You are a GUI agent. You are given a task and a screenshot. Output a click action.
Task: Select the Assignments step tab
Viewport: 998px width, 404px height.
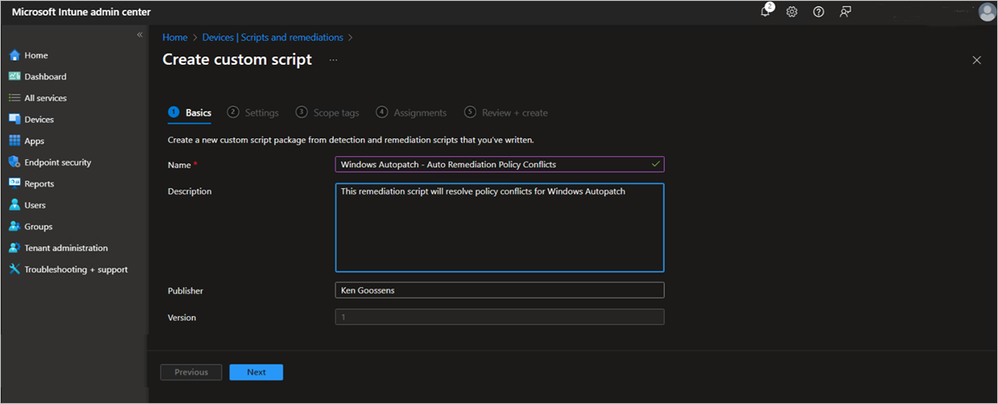pos(412,113)
